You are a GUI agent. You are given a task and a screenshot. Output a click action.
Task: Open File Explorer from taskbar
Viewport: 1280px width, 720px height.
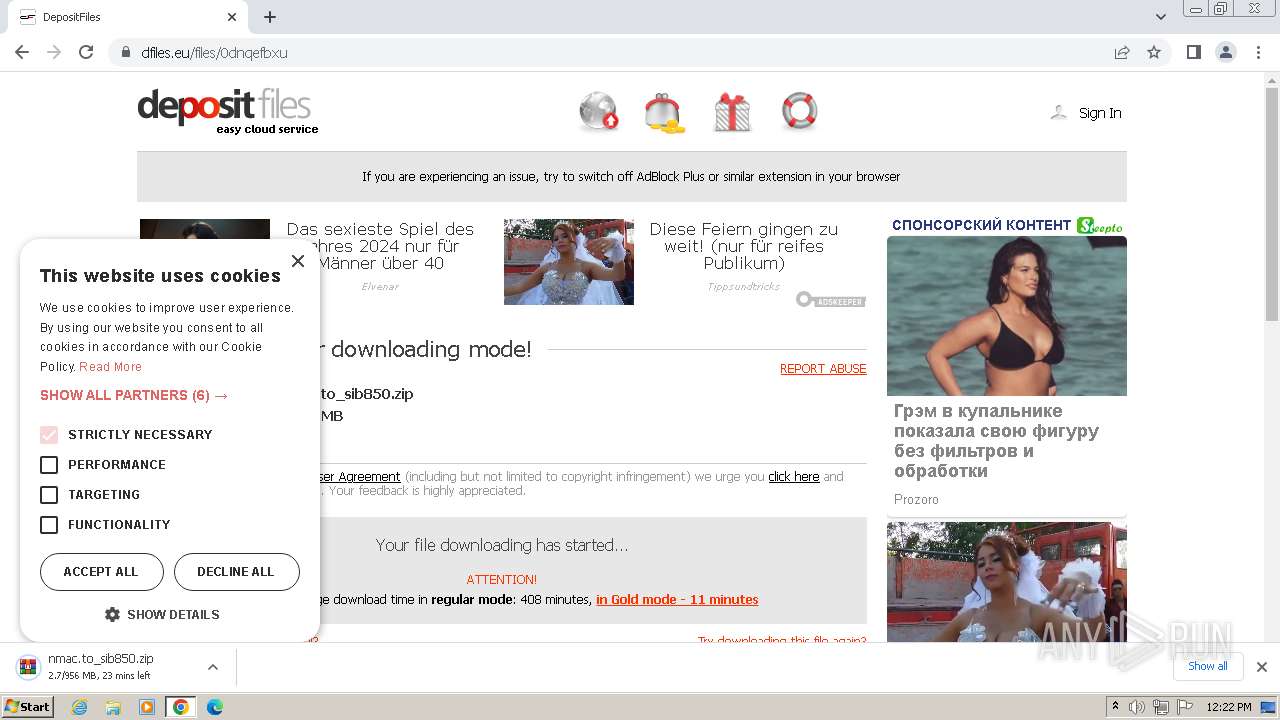[x=113, y=707]
